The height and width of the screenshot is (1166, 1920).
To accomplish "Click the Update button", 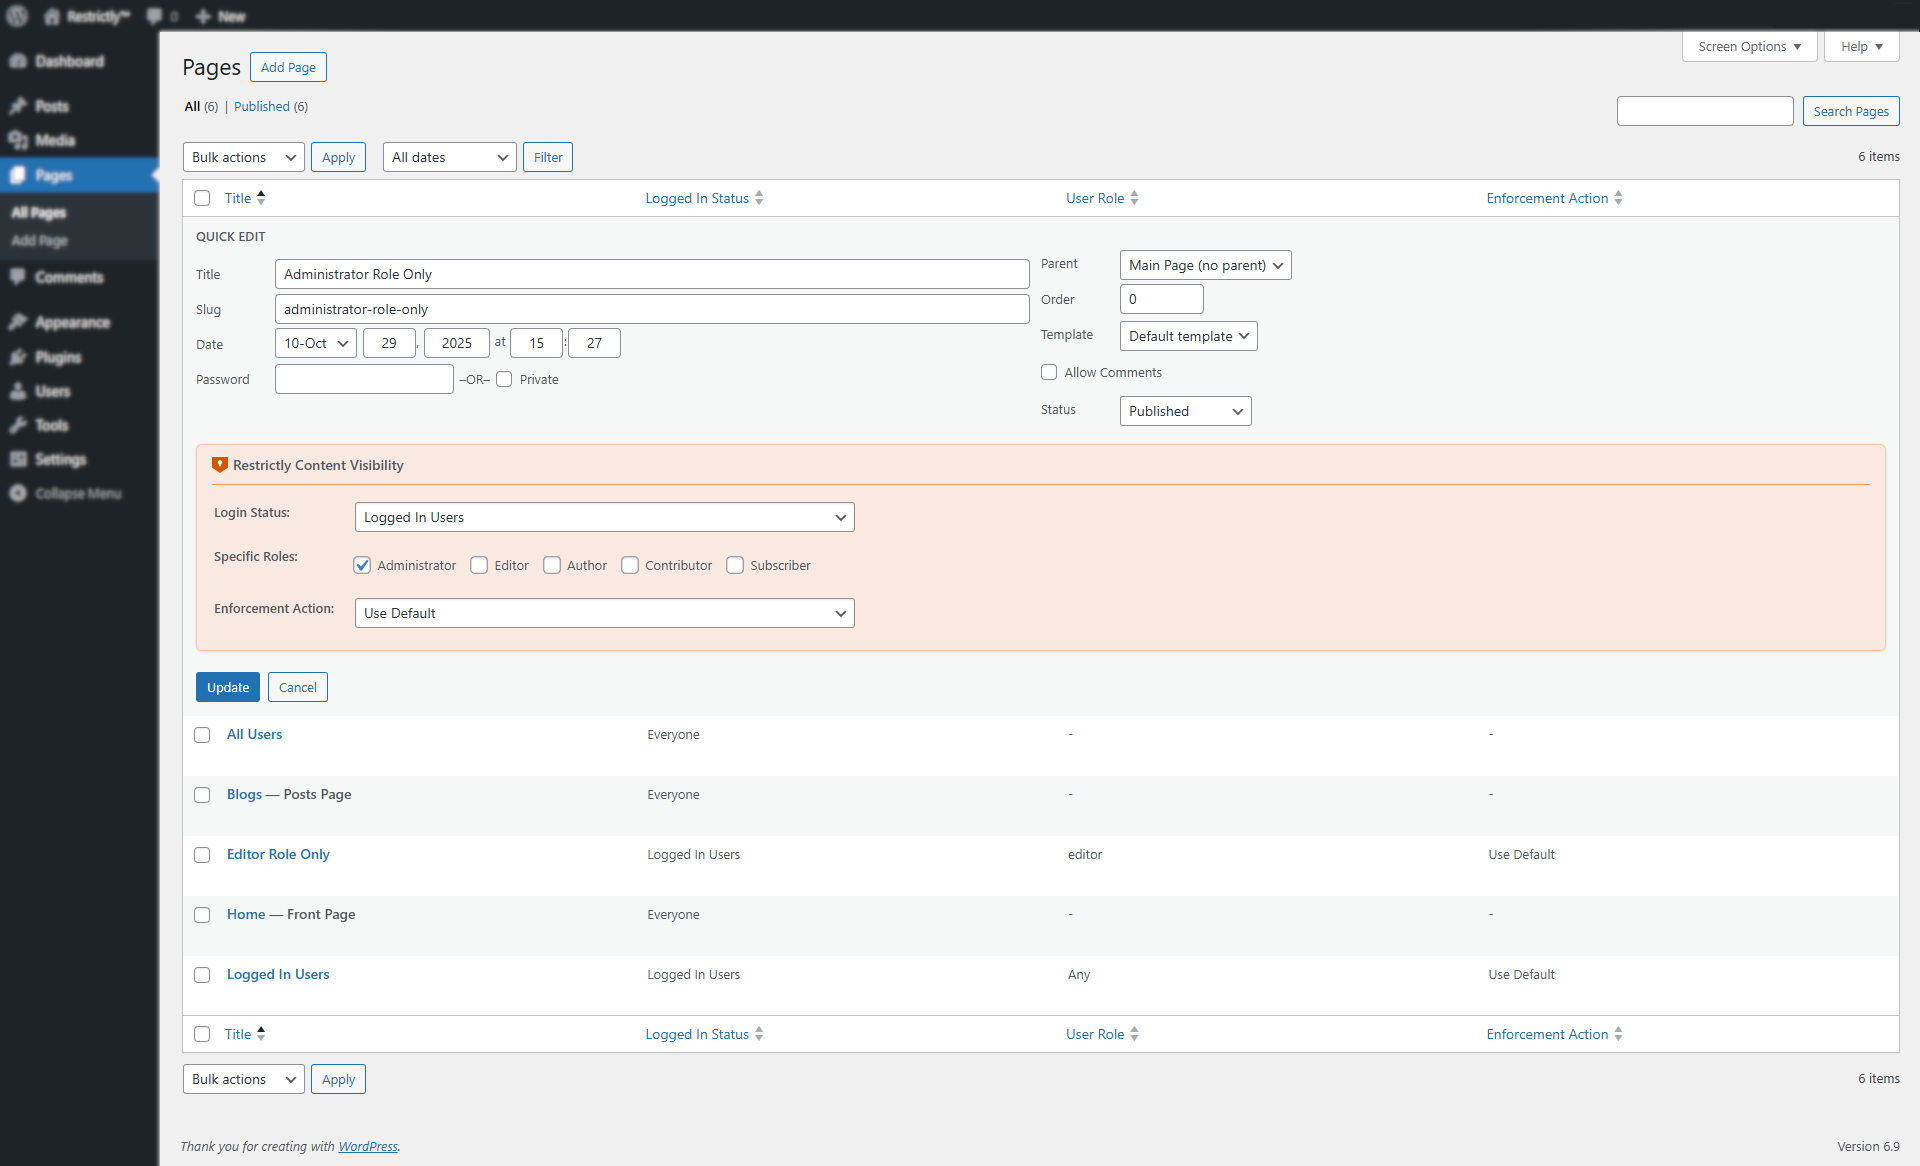I will click(227, 687).
